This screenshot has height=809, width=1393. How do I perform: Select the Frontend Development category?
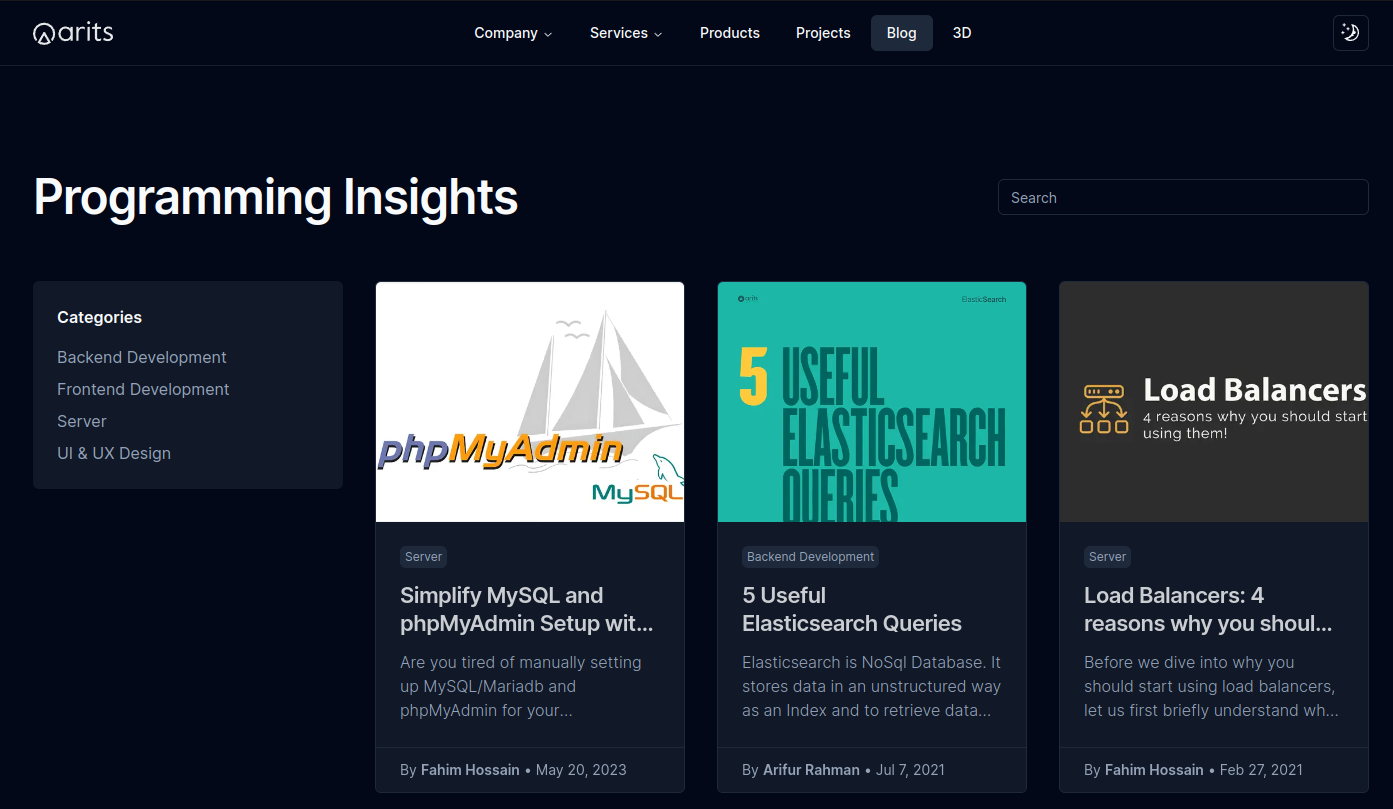pyautogui.click(x=143, y=389)
